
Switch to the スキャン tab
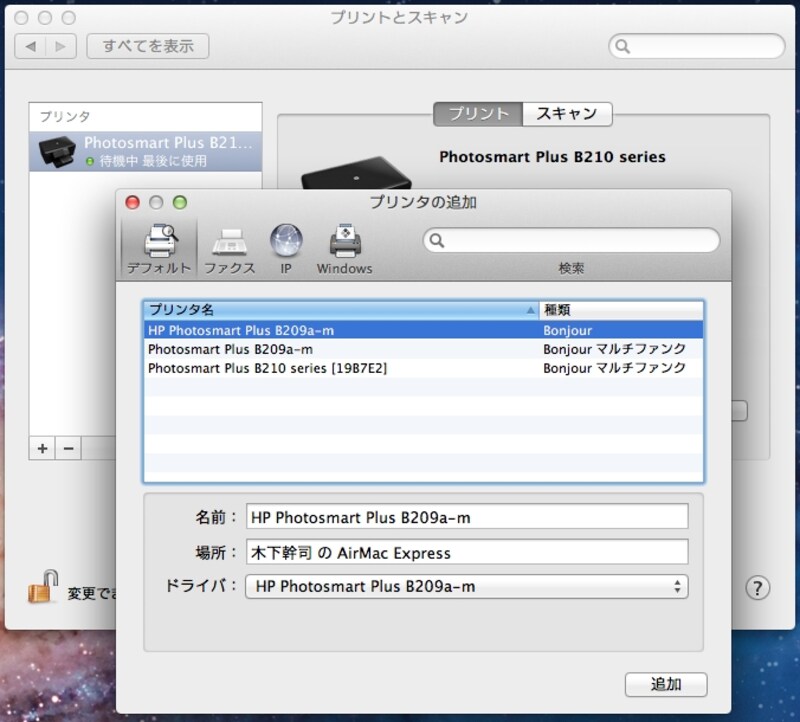[x=568, y=113]
